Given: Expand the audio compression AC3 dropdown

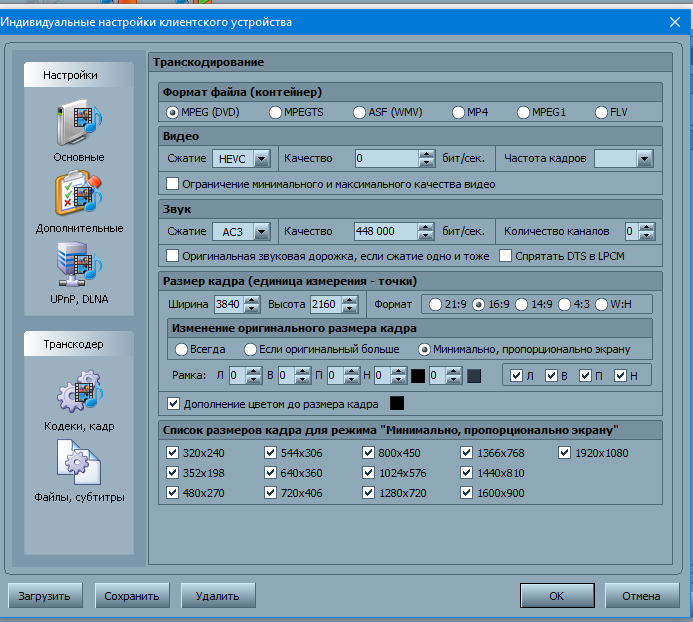Looking at the screenshot, I should click(262, 231).
